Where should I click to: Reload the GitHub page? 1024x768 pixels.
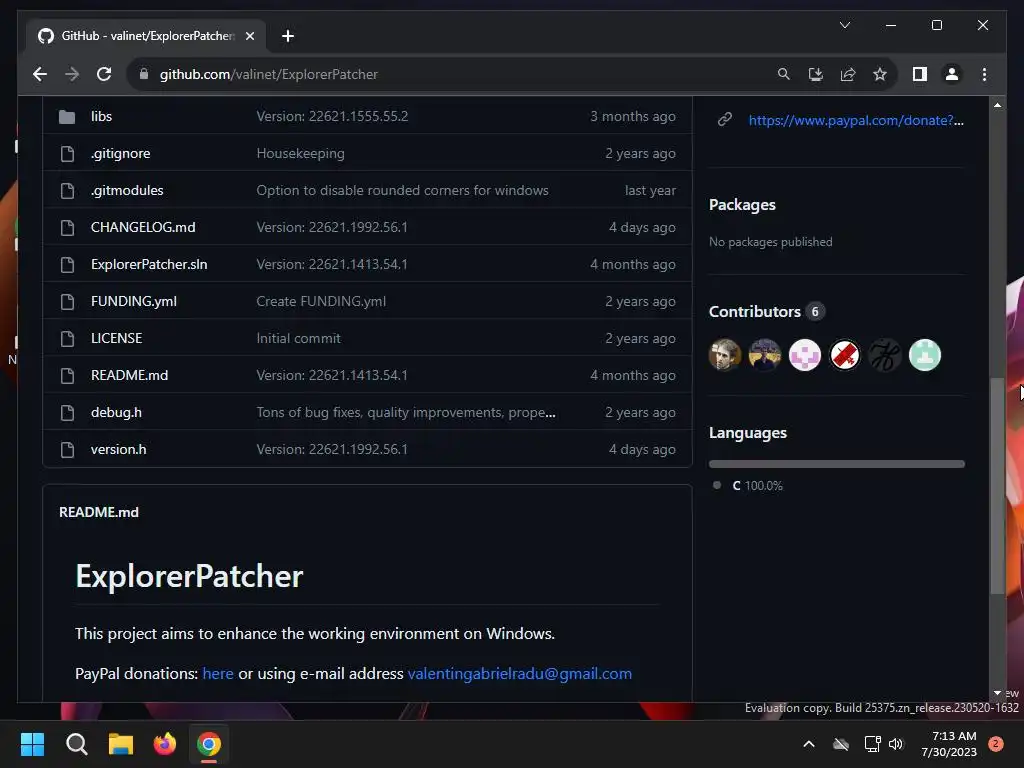click(104, 74)
